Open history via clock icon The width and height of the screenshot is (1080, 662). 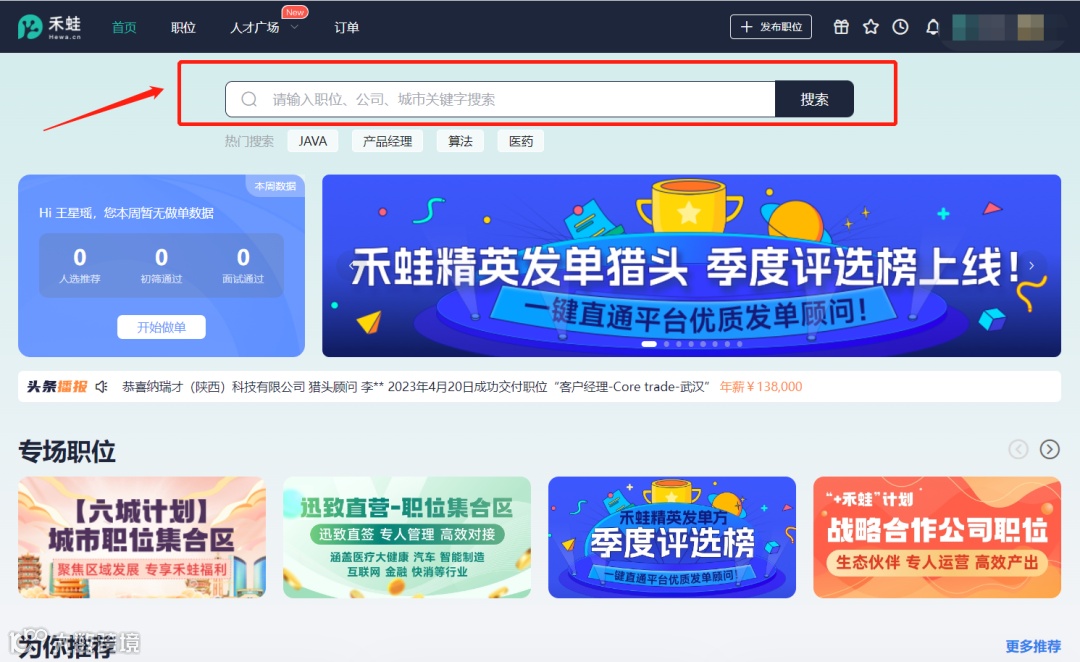(900, 27)
